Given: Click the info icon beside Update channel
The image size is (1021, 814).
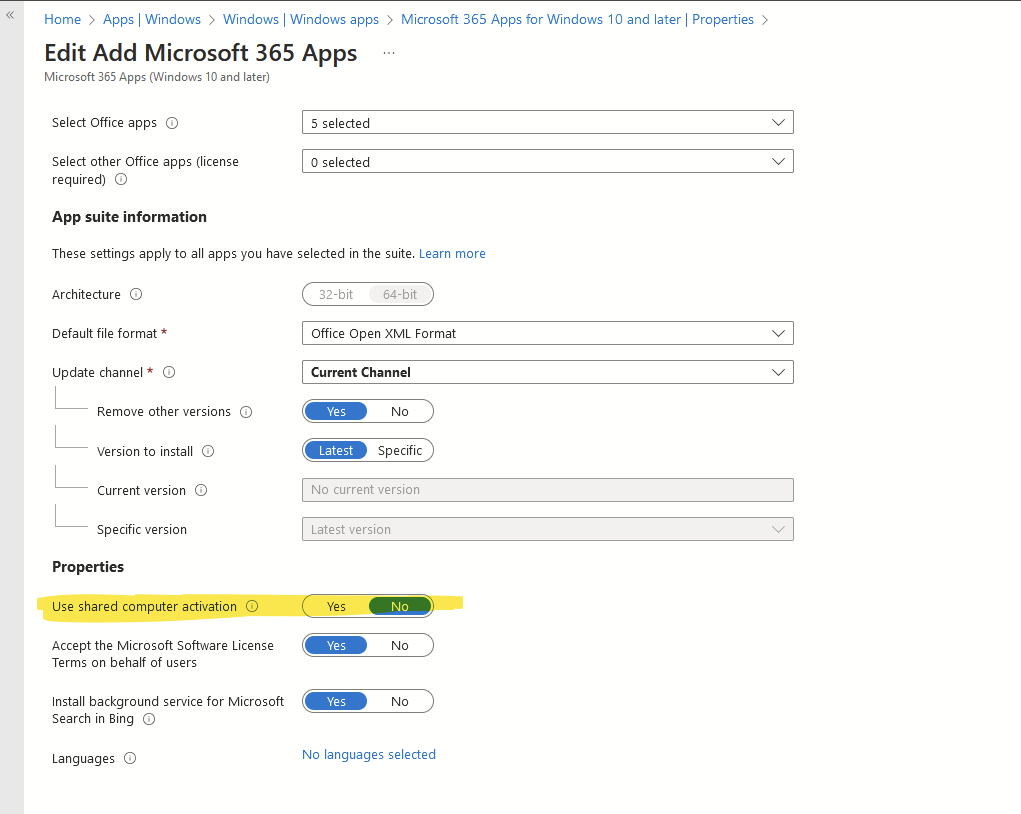Looking at the screenshot, I should (x=169, y=372).
